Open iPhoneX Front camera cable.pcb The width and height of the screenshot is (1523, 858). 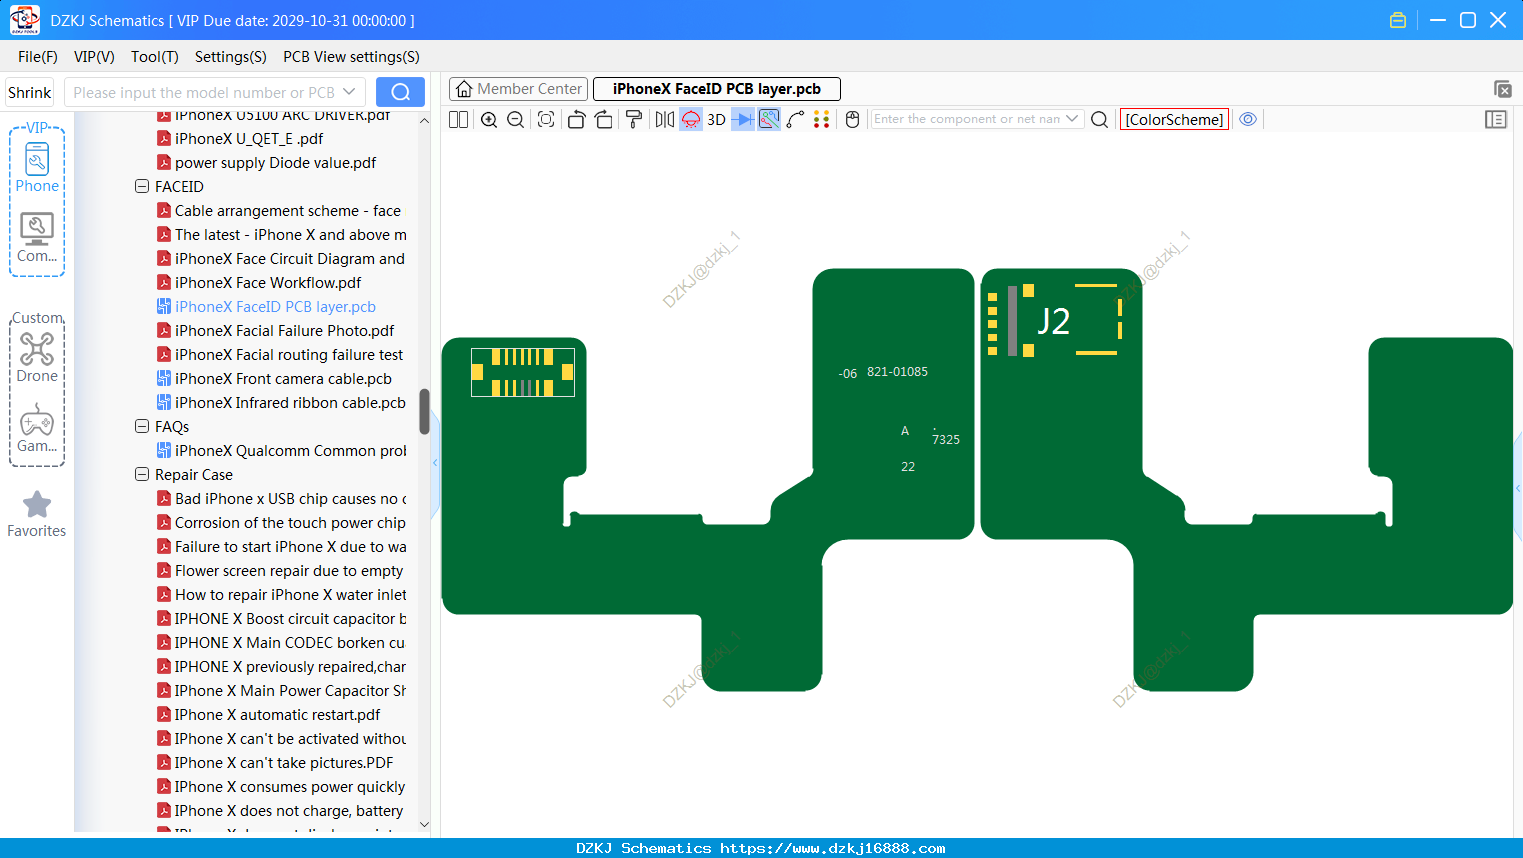283,379
